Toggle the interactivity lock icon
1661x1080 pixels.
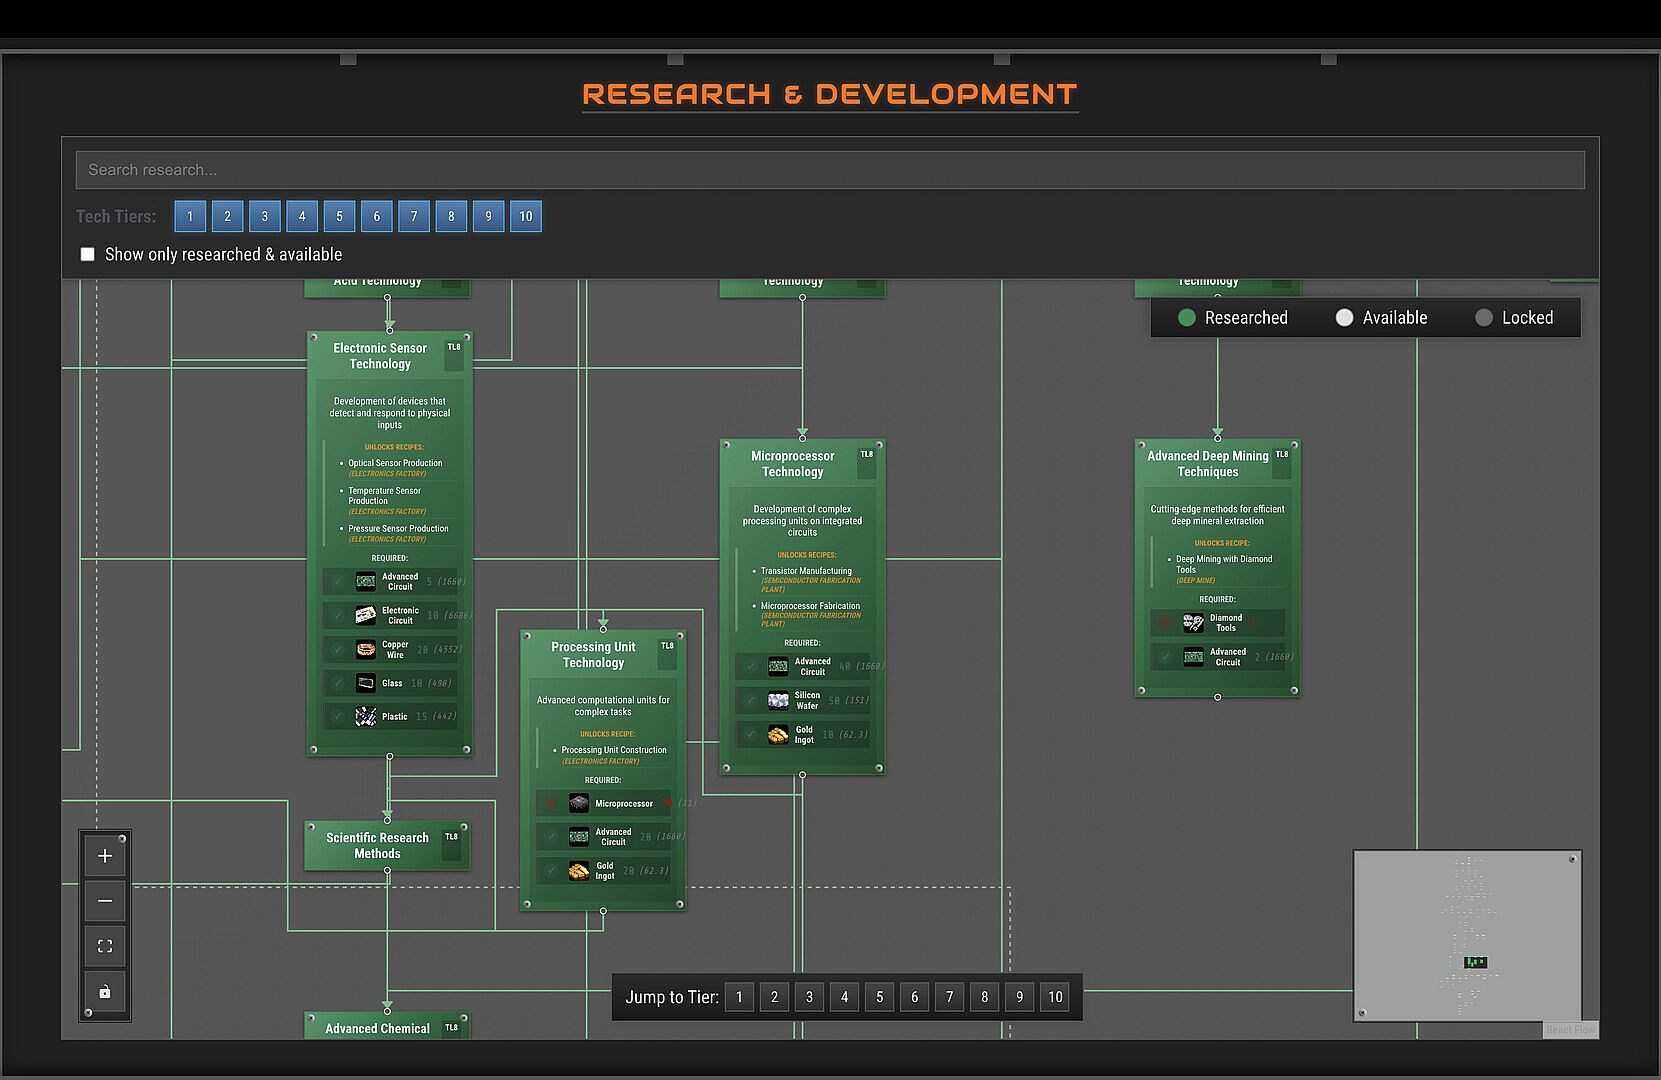(x=105, y=992)
